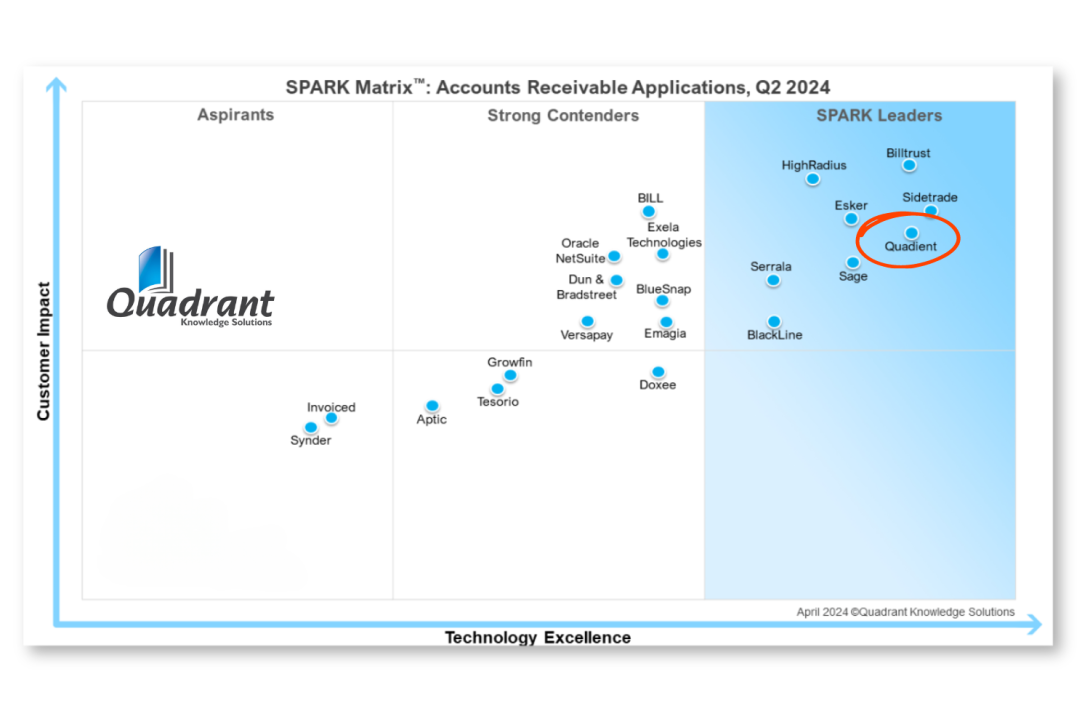Click the Customer Impact axis label
This screenshot has width=1090, height=727.
[x=44, y=351]
